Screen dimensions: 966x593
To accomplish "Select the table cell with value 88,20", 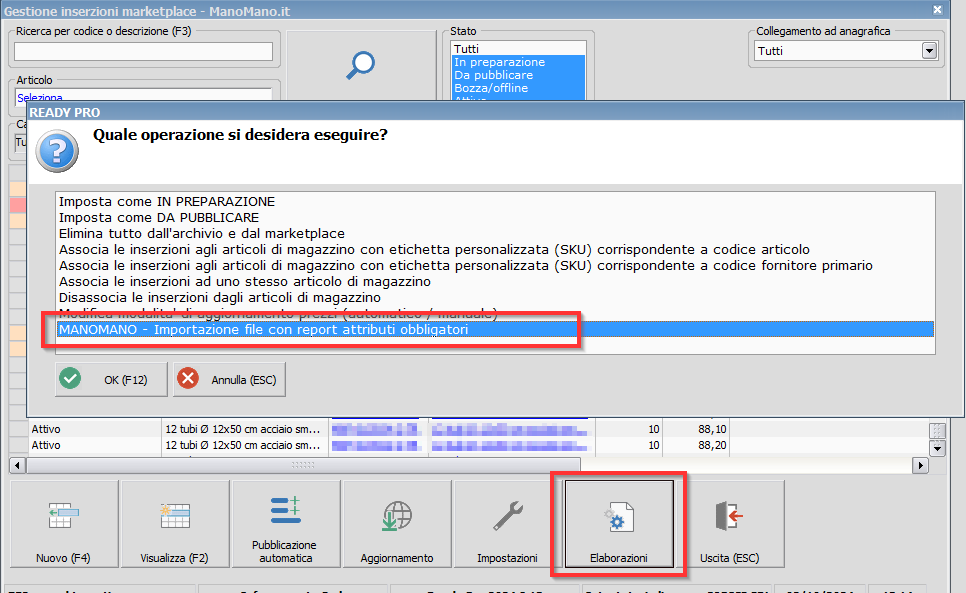I will pos(696,445).
